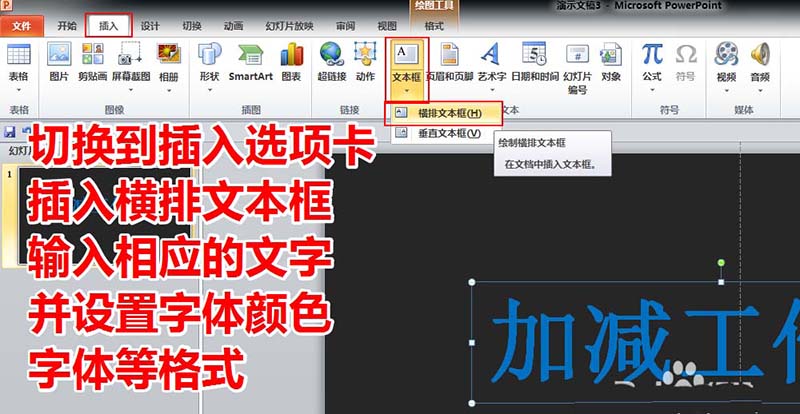800x414 pixels.
Task: Select the 视图 tab
Action: [x=387, y=26]
